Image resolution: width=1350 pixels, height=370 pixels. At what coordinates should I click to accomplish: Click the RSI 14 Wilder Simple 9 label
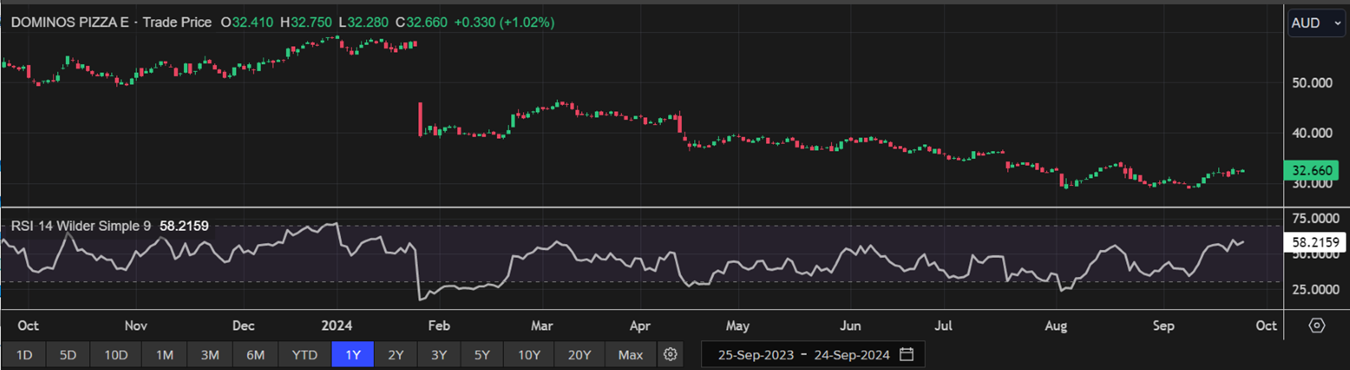click(80, 227)
